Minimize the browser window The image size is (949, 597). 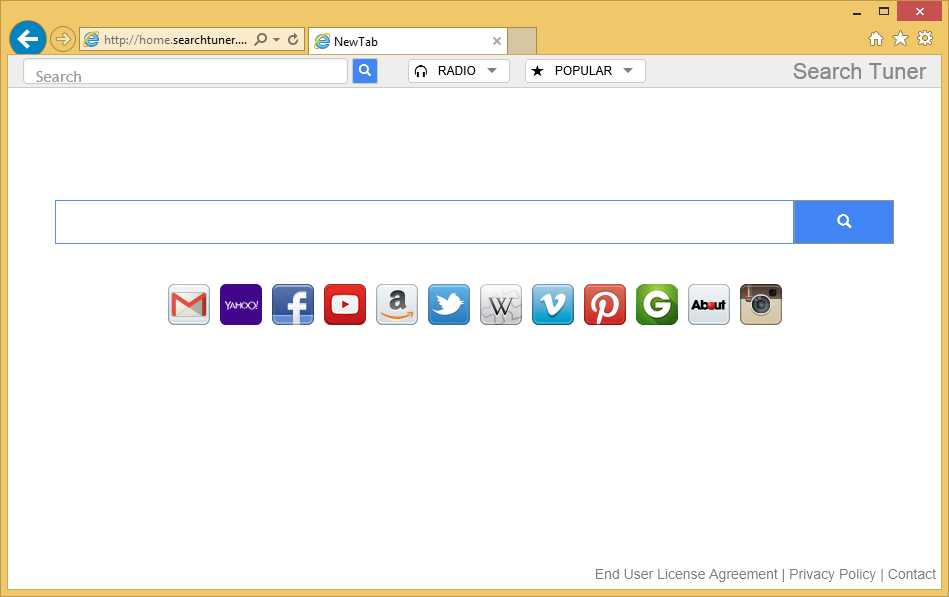857,12
